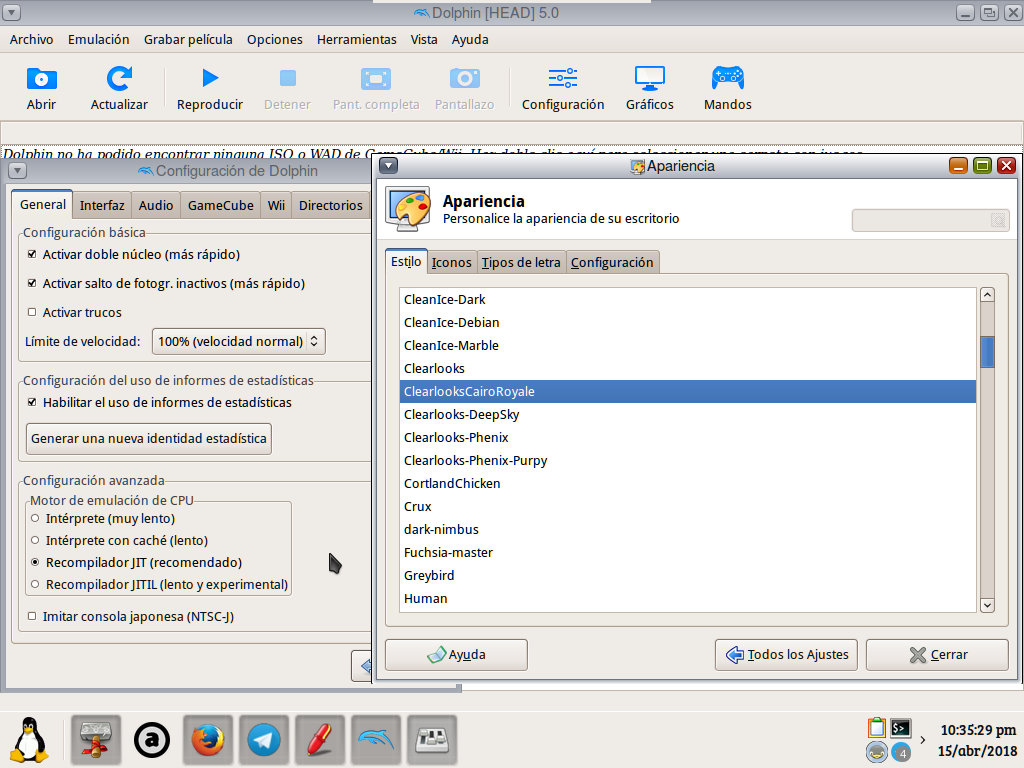Image resolution: width=1024 pixels, height=768 pixels.
Task: Click the Detener stop icon
Action: click(287, 78)
